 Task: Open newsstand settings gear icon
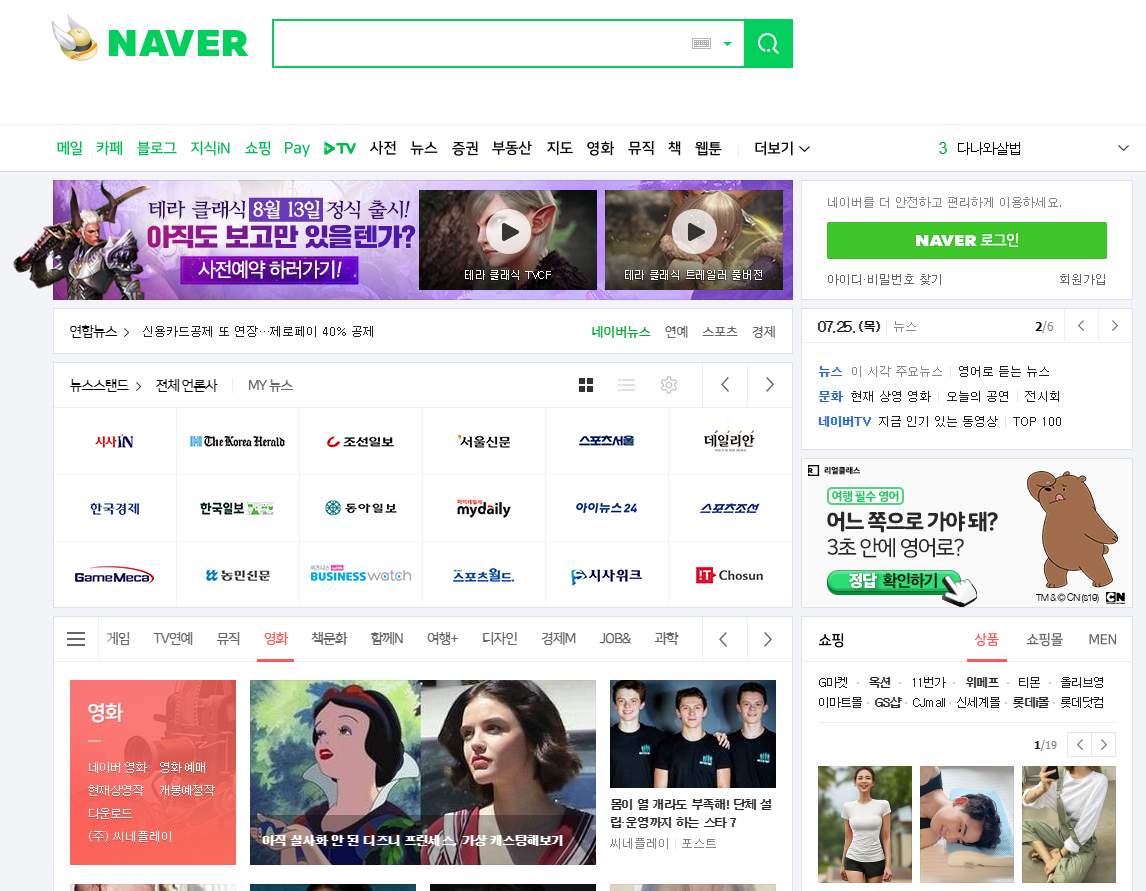[x=669, y=385]
